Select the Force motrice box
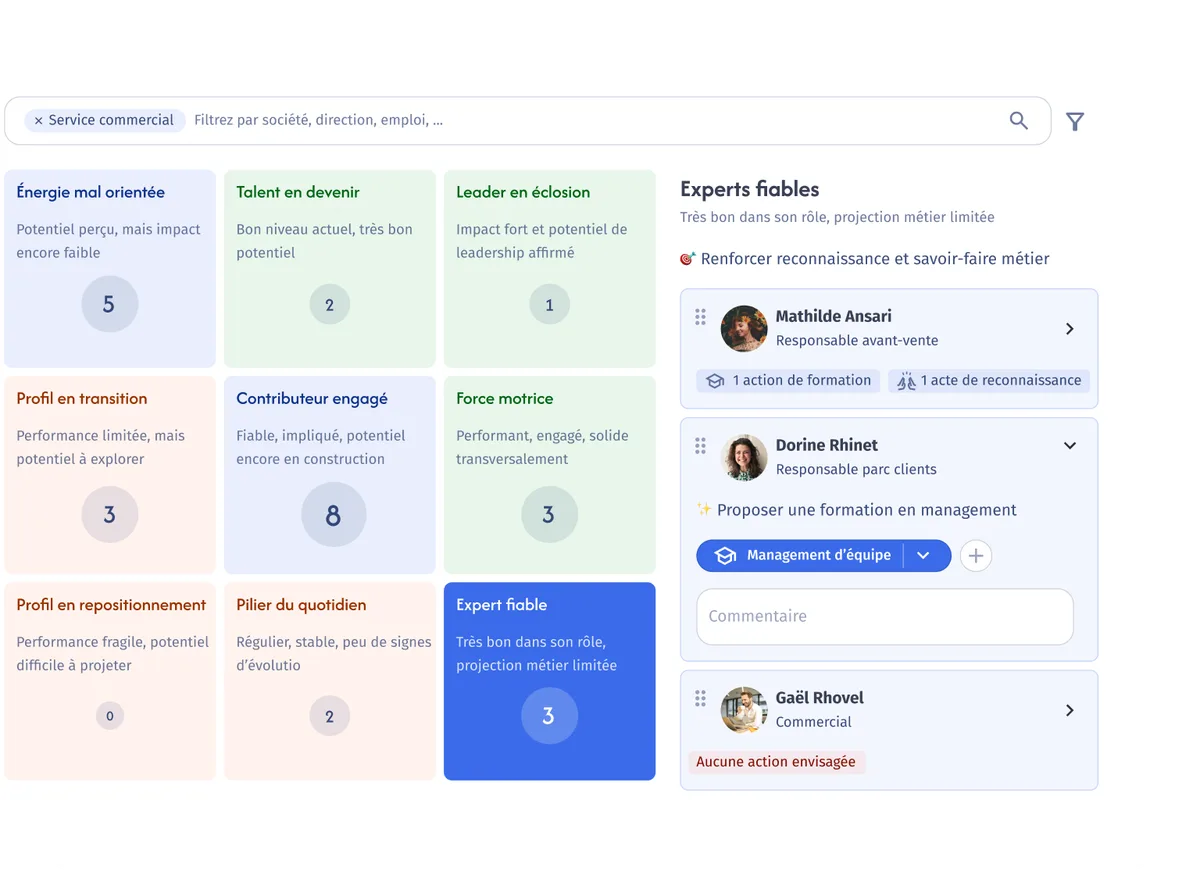The height and width of the screenshot is (872, 1200). pos(550,475)
